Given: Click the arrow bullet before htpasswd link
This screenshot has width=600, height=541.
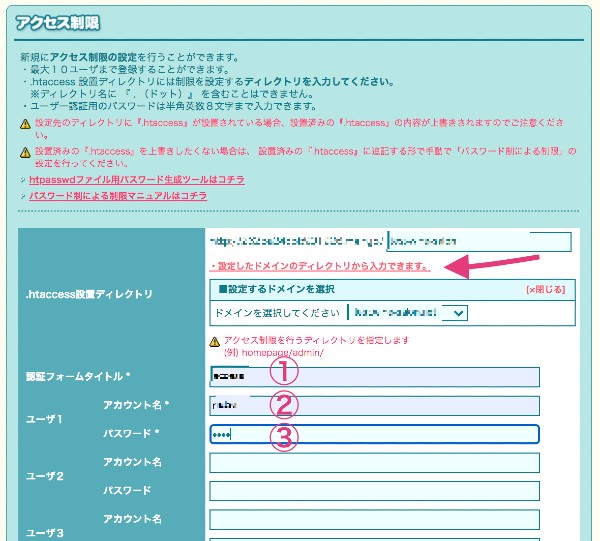Looking at the screenshot, I should click(23, 179).
